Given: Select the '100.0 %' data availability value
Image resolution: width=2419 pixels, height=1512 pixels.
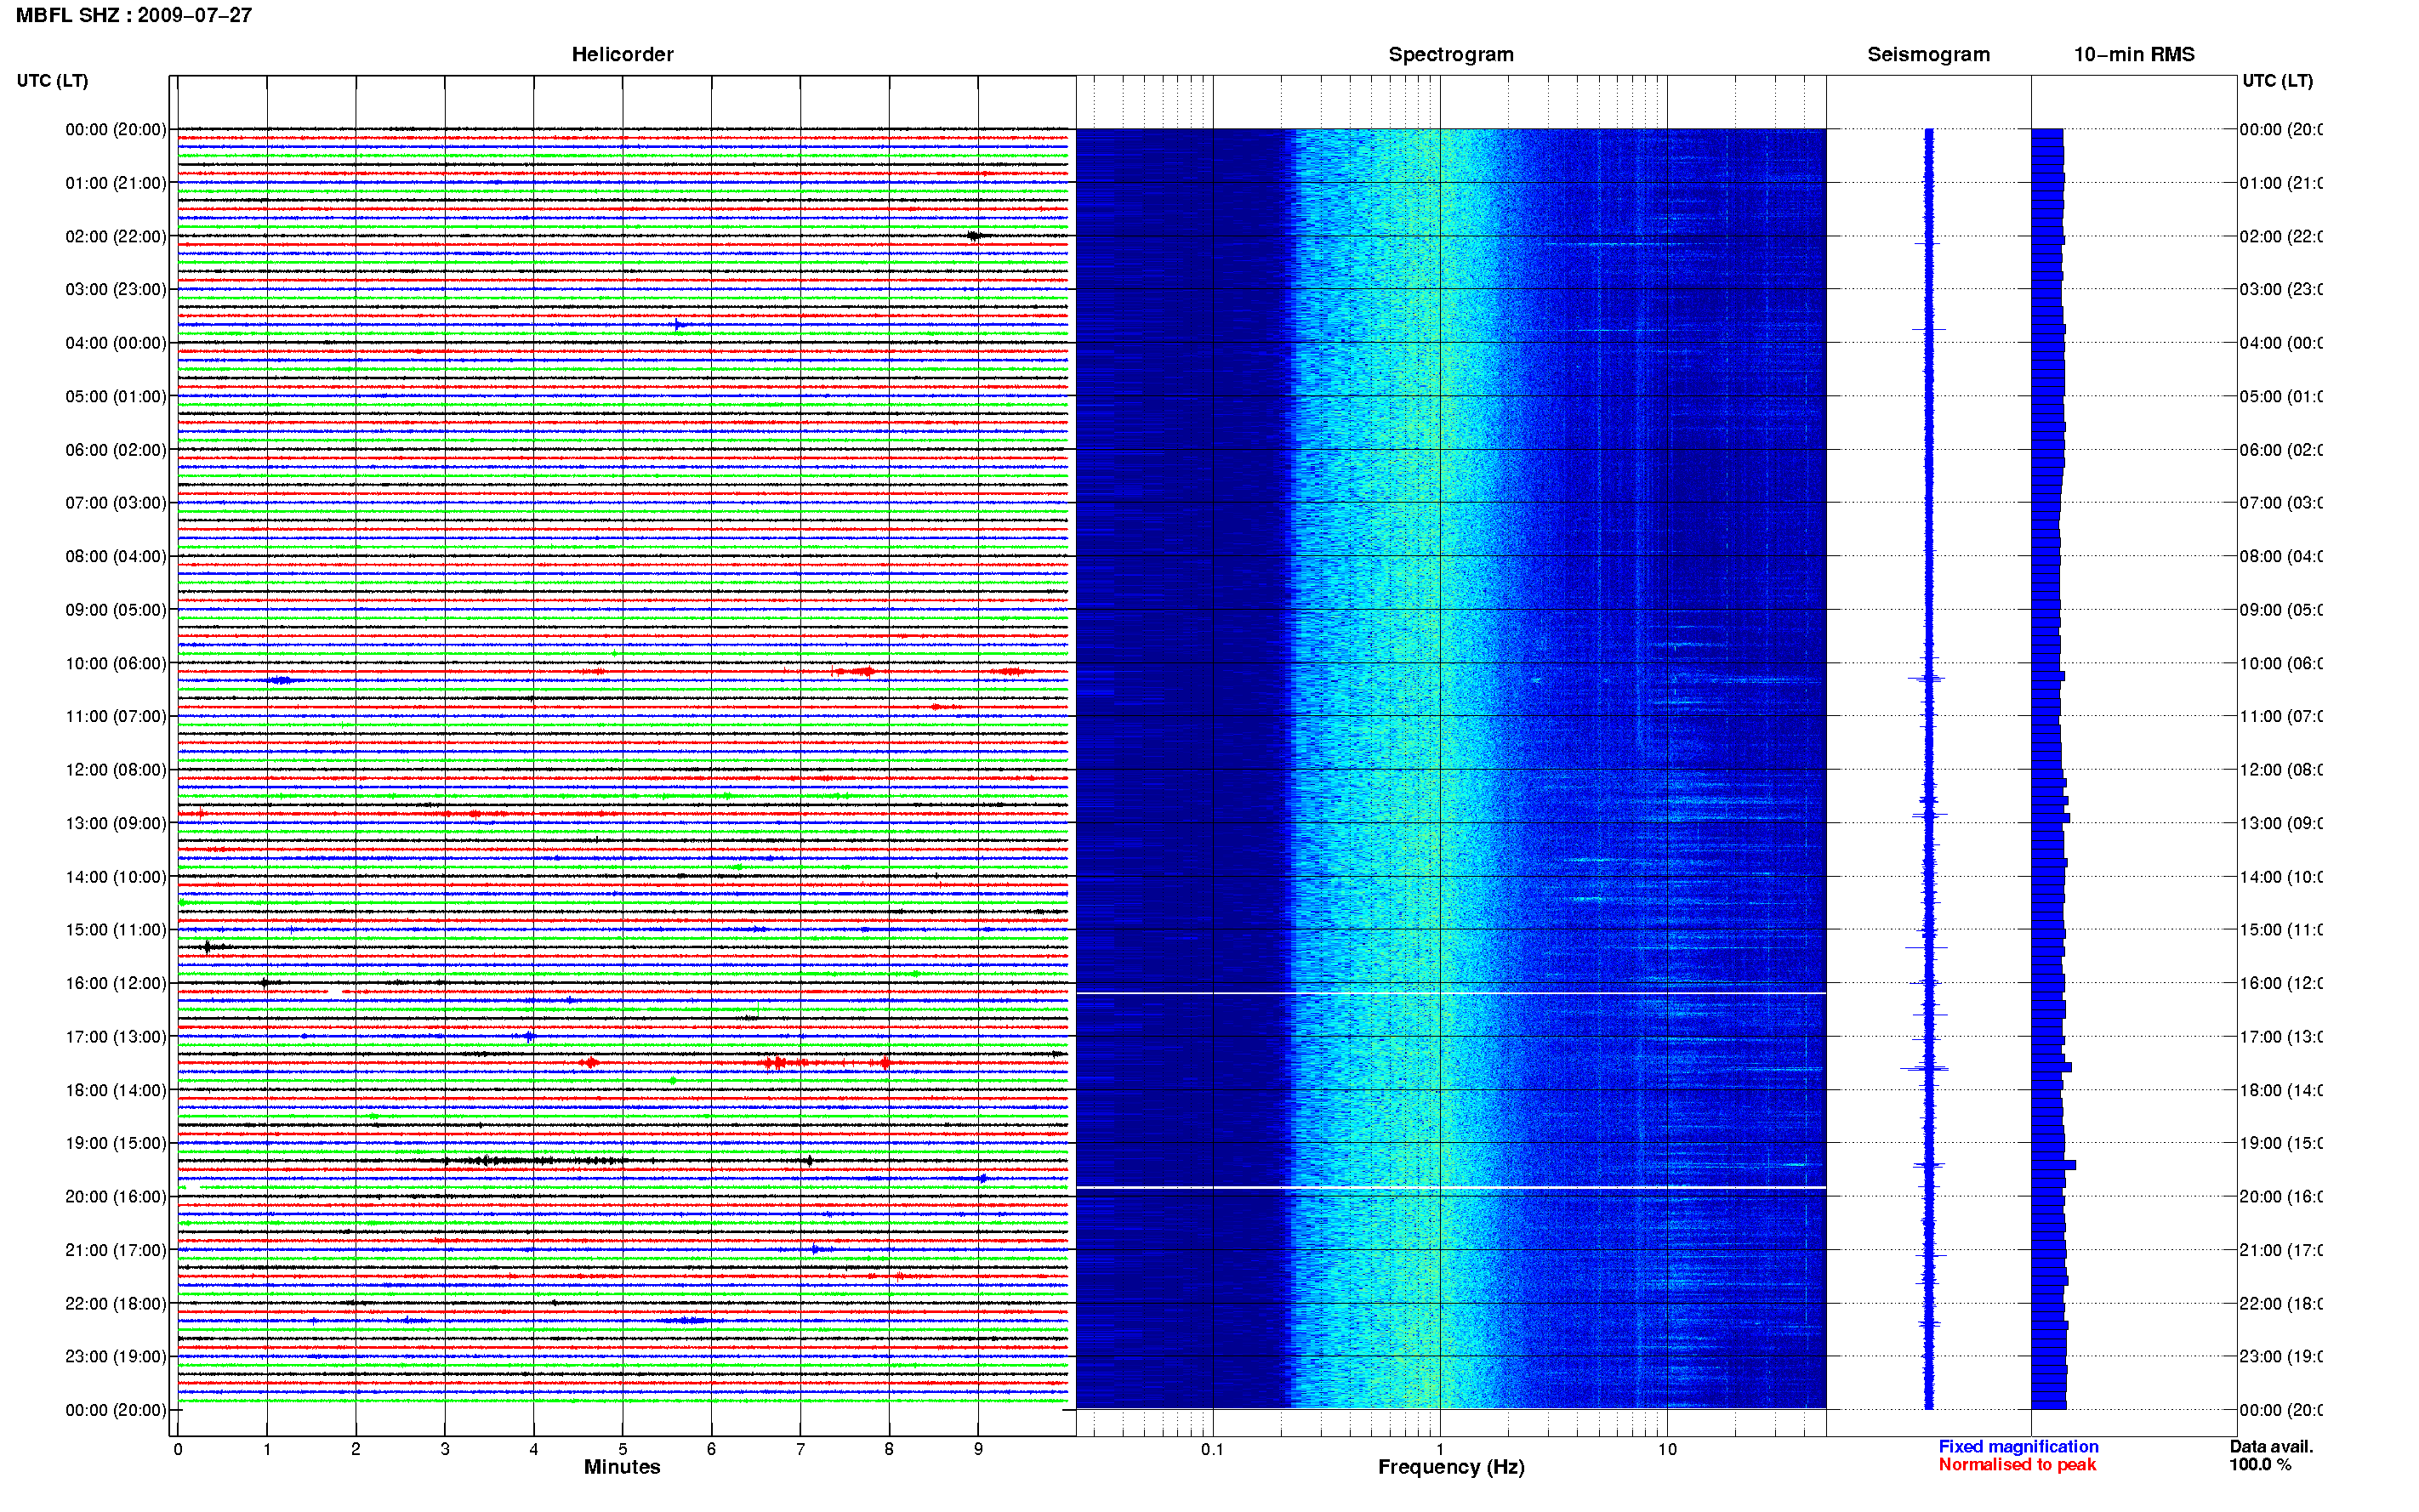Looking at the screenshot, I should coord(2260,1464).
